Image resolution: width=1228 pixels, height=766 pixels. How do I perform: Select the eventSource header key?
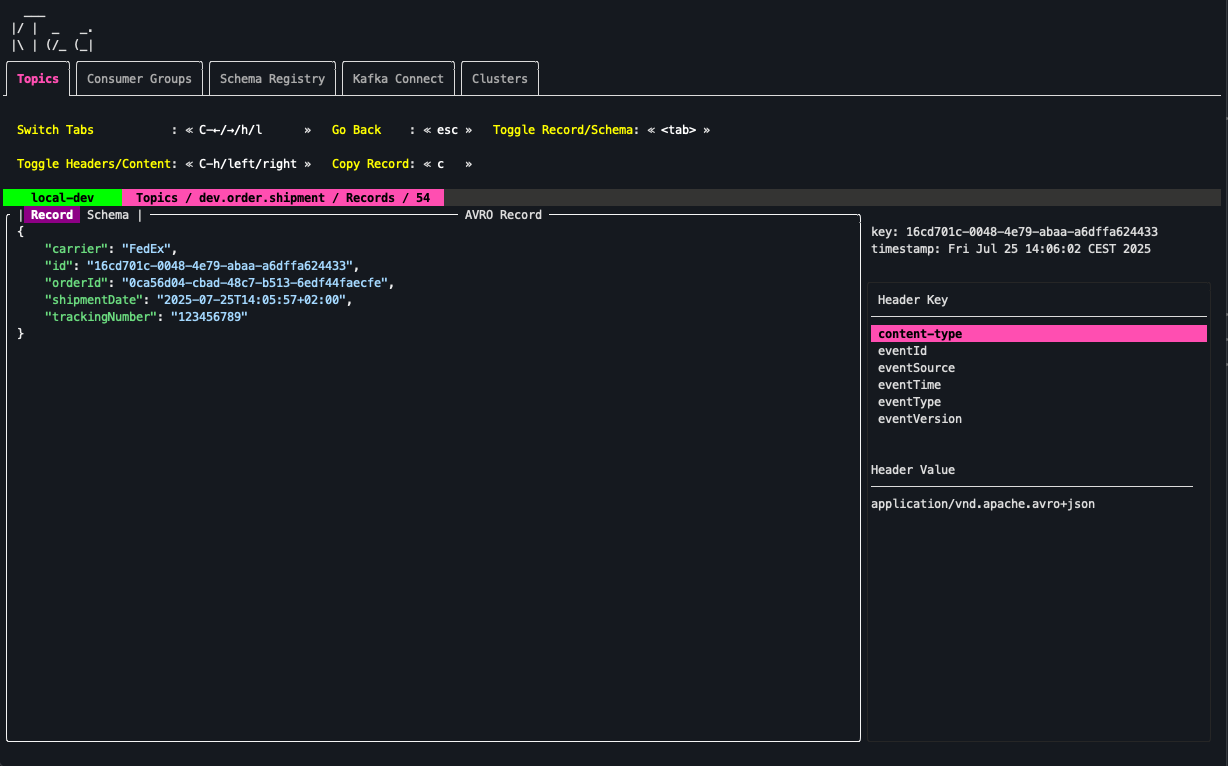(x=916, y=367)
